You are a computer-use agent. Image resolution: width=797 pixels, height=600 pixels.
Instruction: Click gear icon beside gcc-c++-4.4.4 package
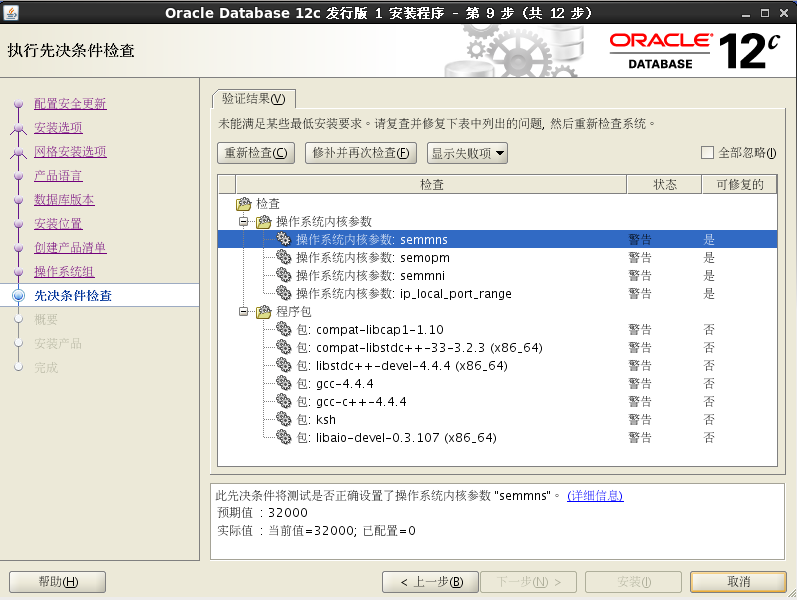click(283, 401)
